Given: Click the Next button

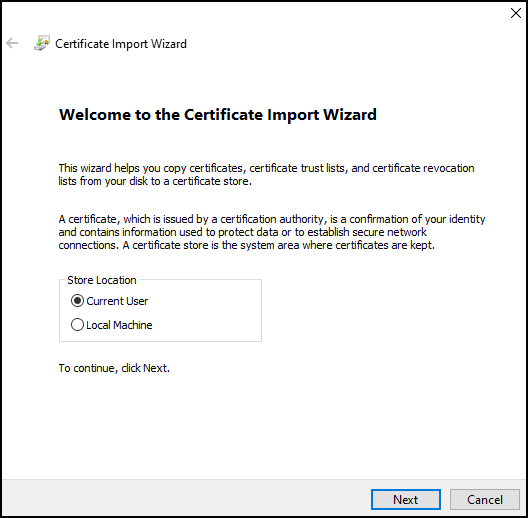Looking at the screenshot, I should 406,499.
